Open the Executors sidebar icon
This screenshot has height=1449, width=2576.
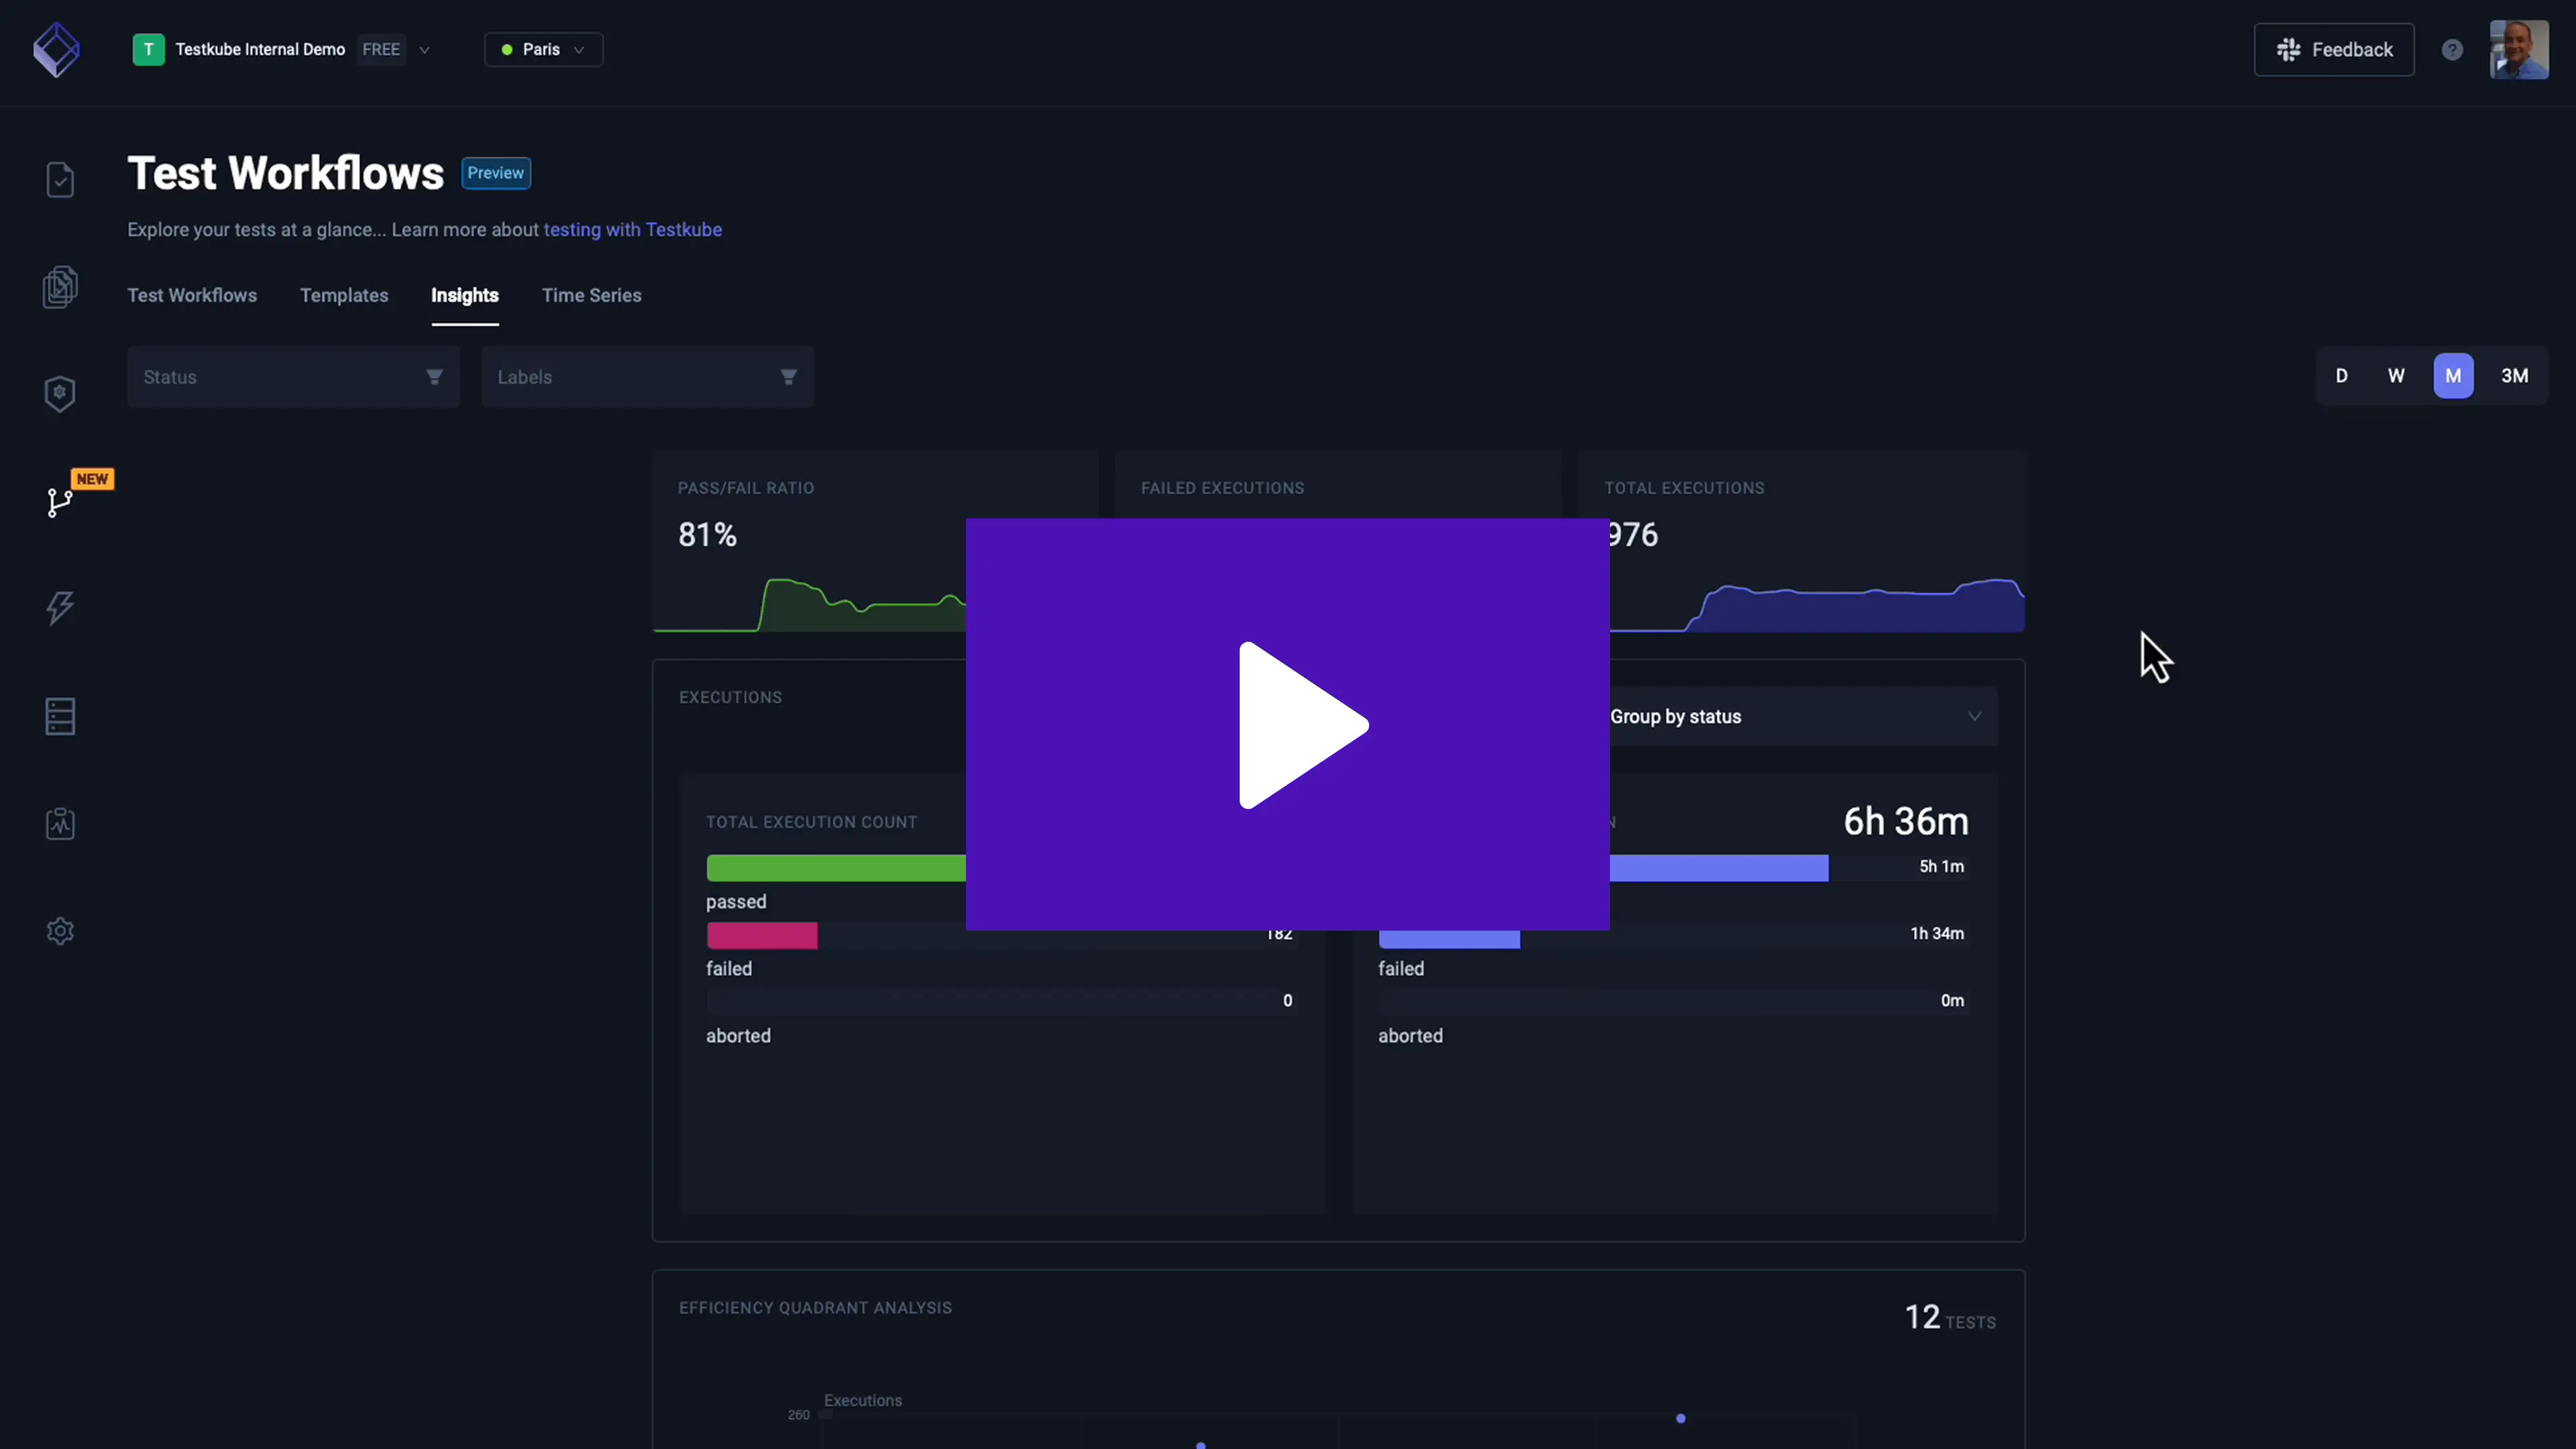60,393
